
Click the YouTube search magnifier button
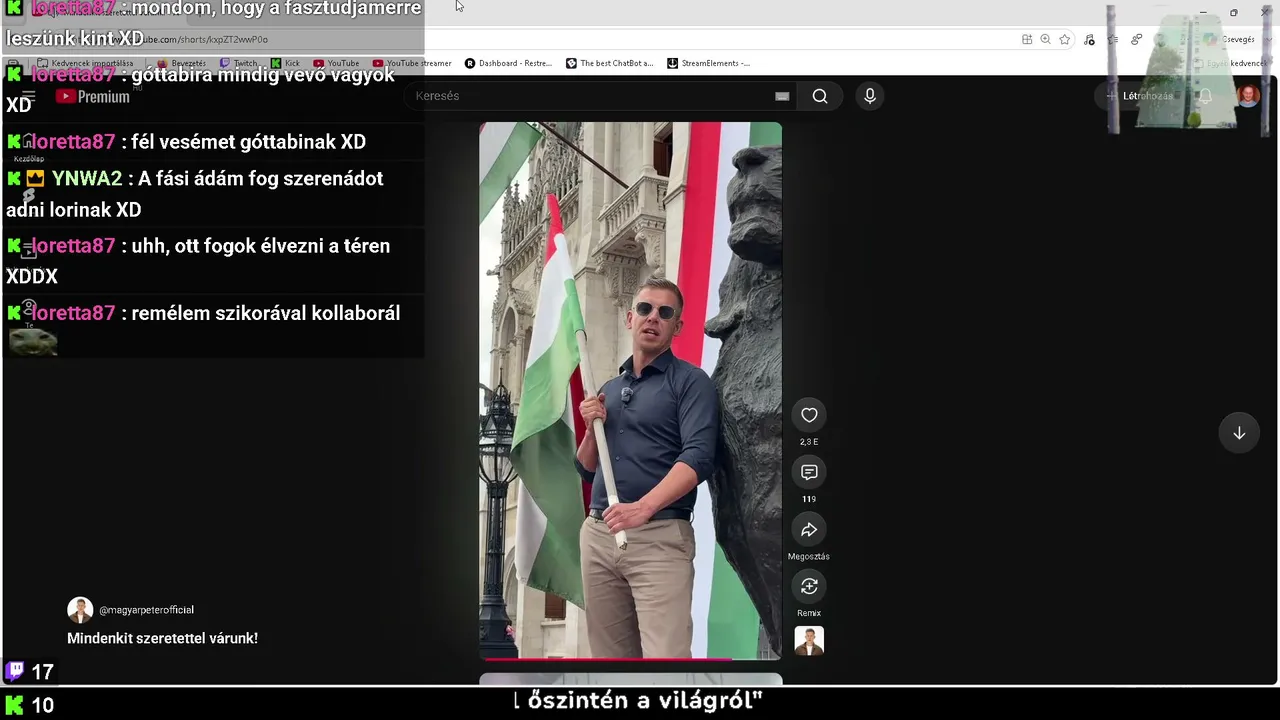[820, 96]
